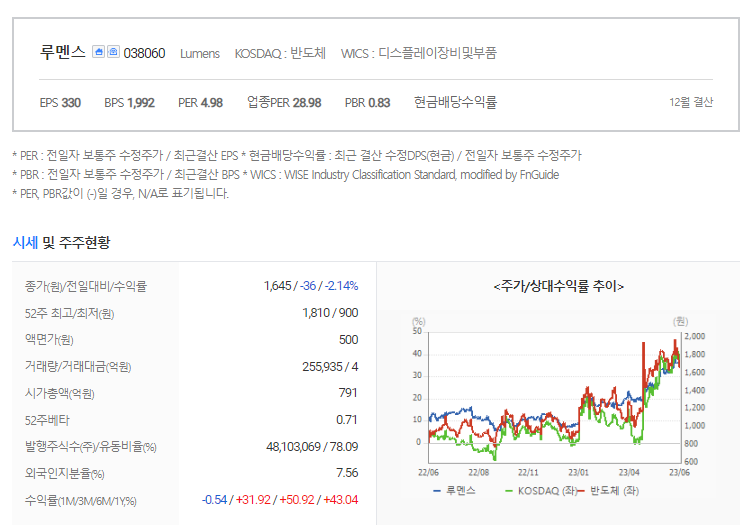Click the 현금배당수익률 label

[x=455, y=102]
